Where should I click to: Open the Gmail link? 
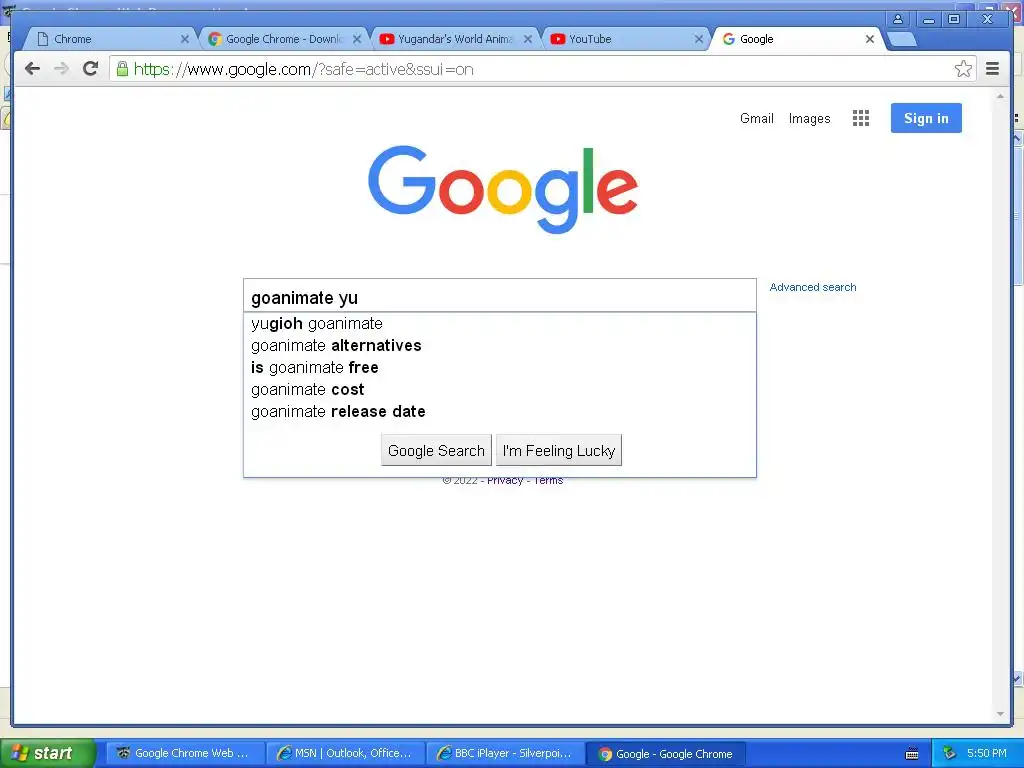[x=757, y=118]
